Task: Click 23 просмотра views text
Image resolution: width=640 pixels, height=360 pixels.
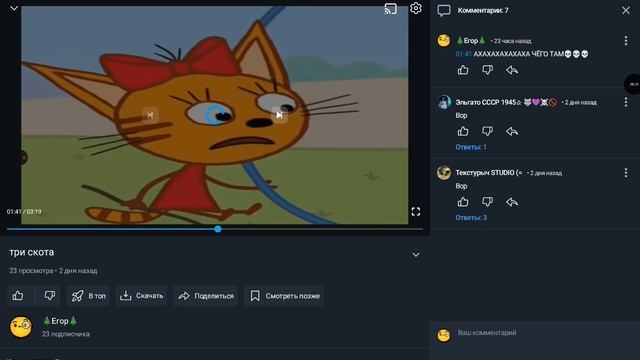Action: (x=31, y=271)
